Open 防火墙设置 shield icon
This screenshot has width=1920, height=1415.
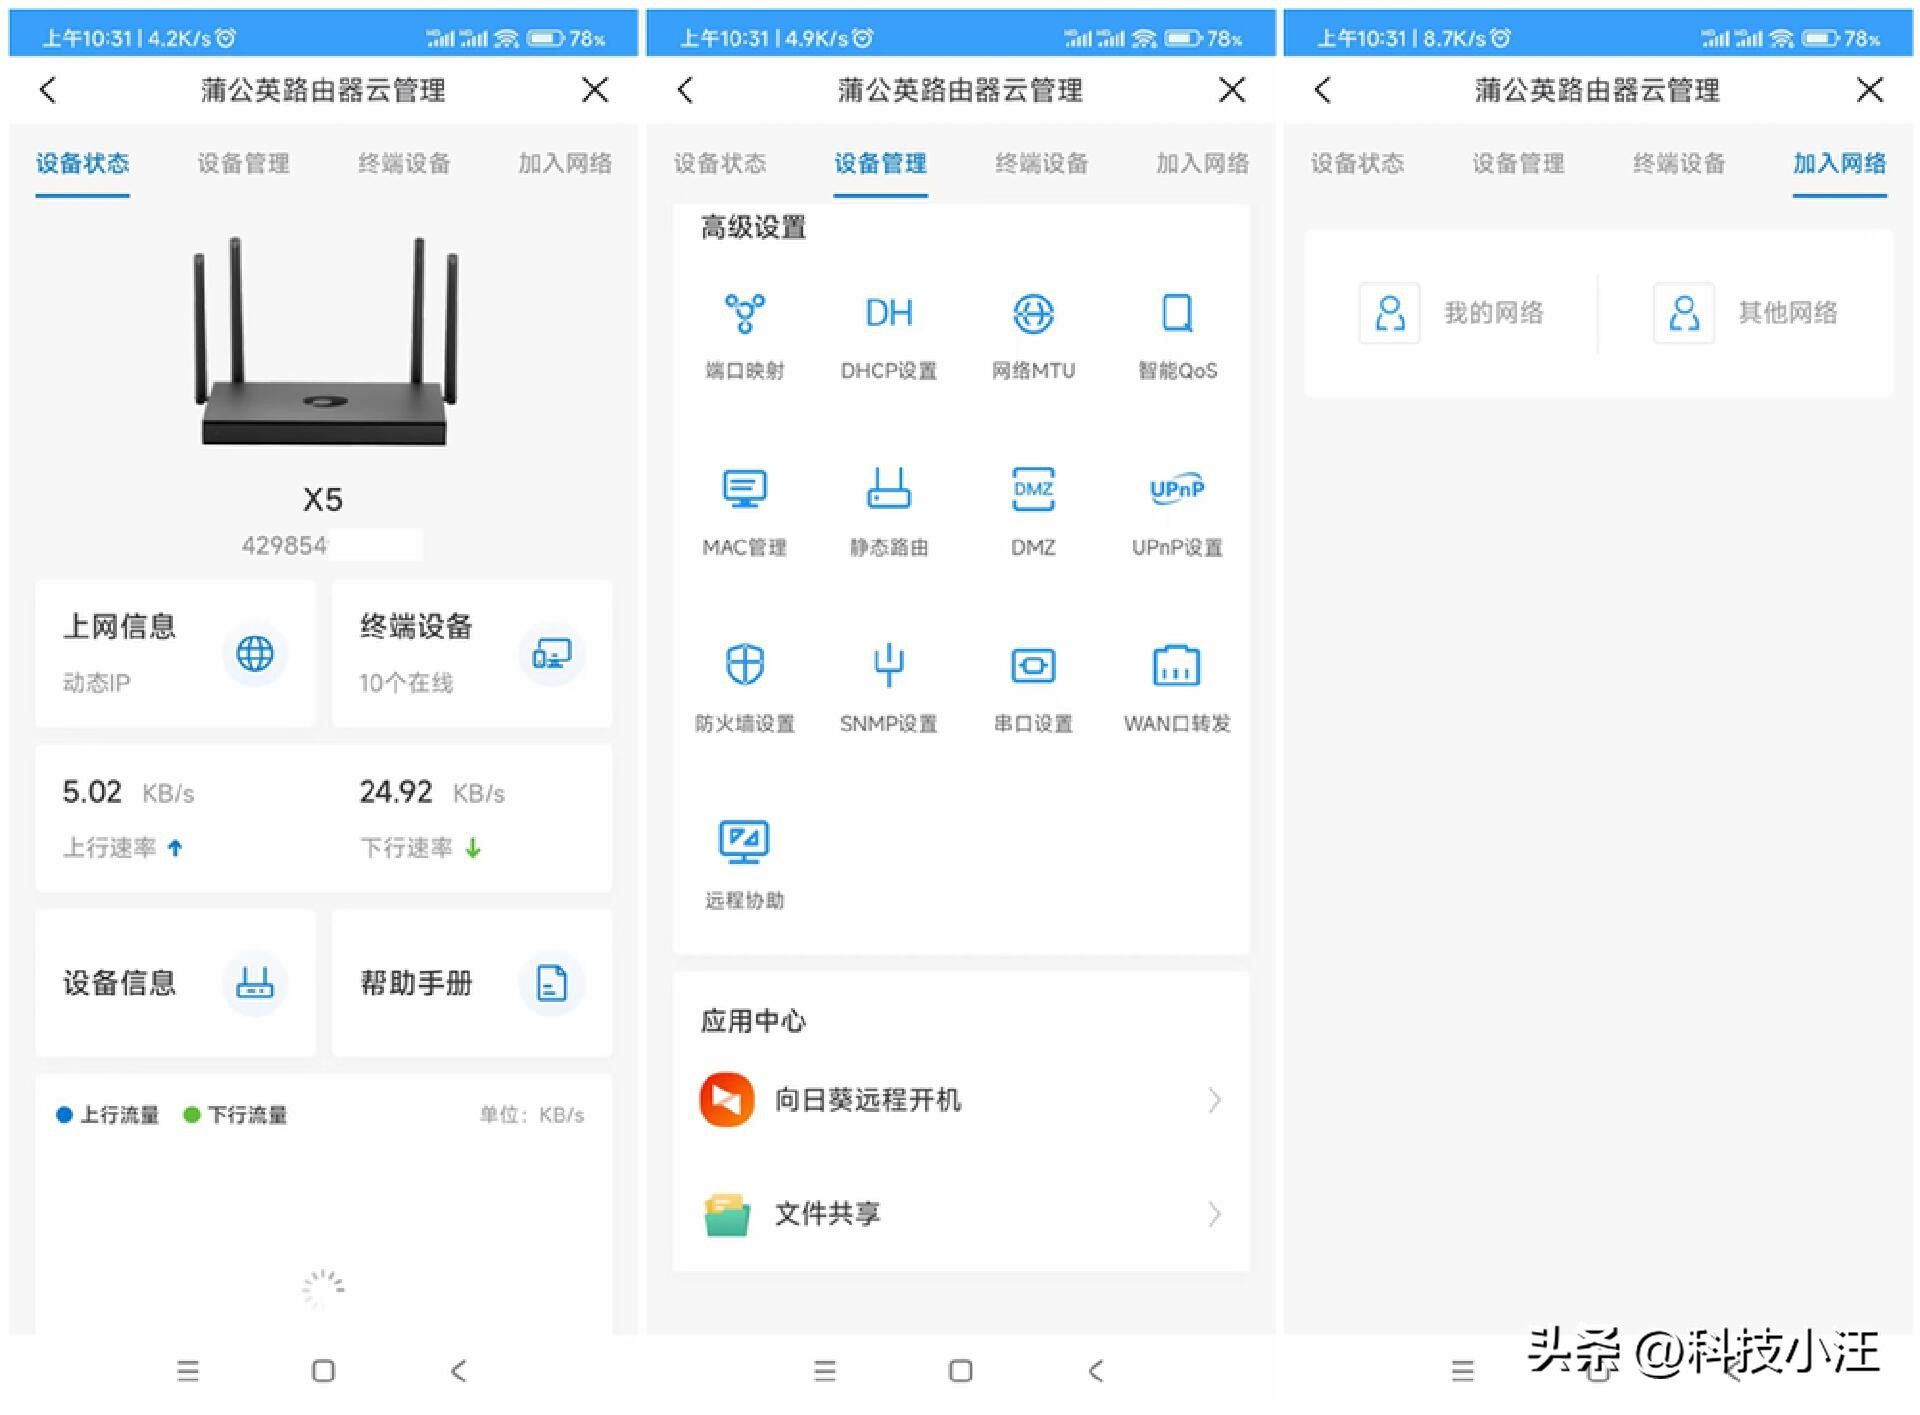744,665
